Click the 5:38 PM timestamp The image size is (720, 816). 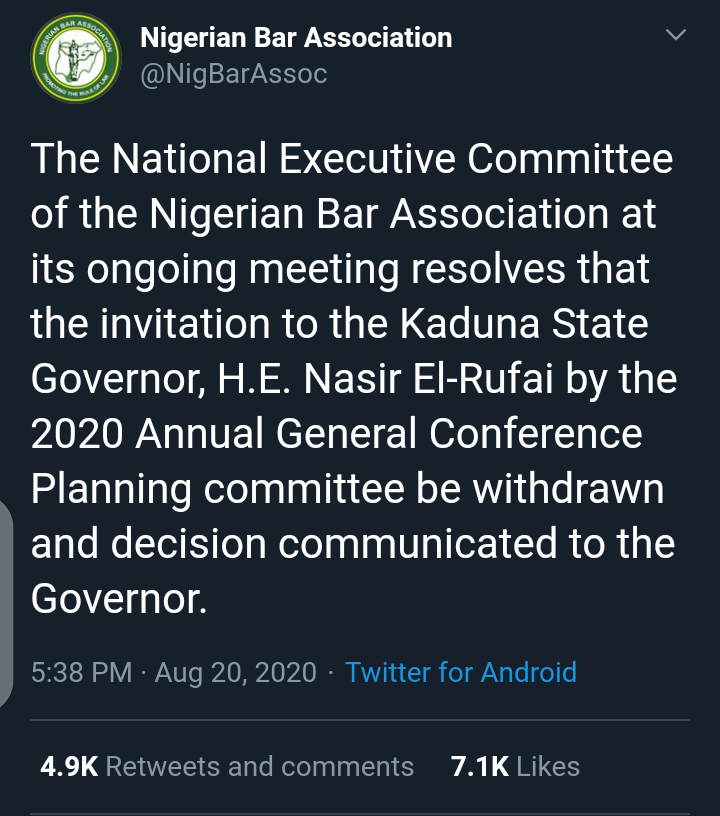point(82,672)
